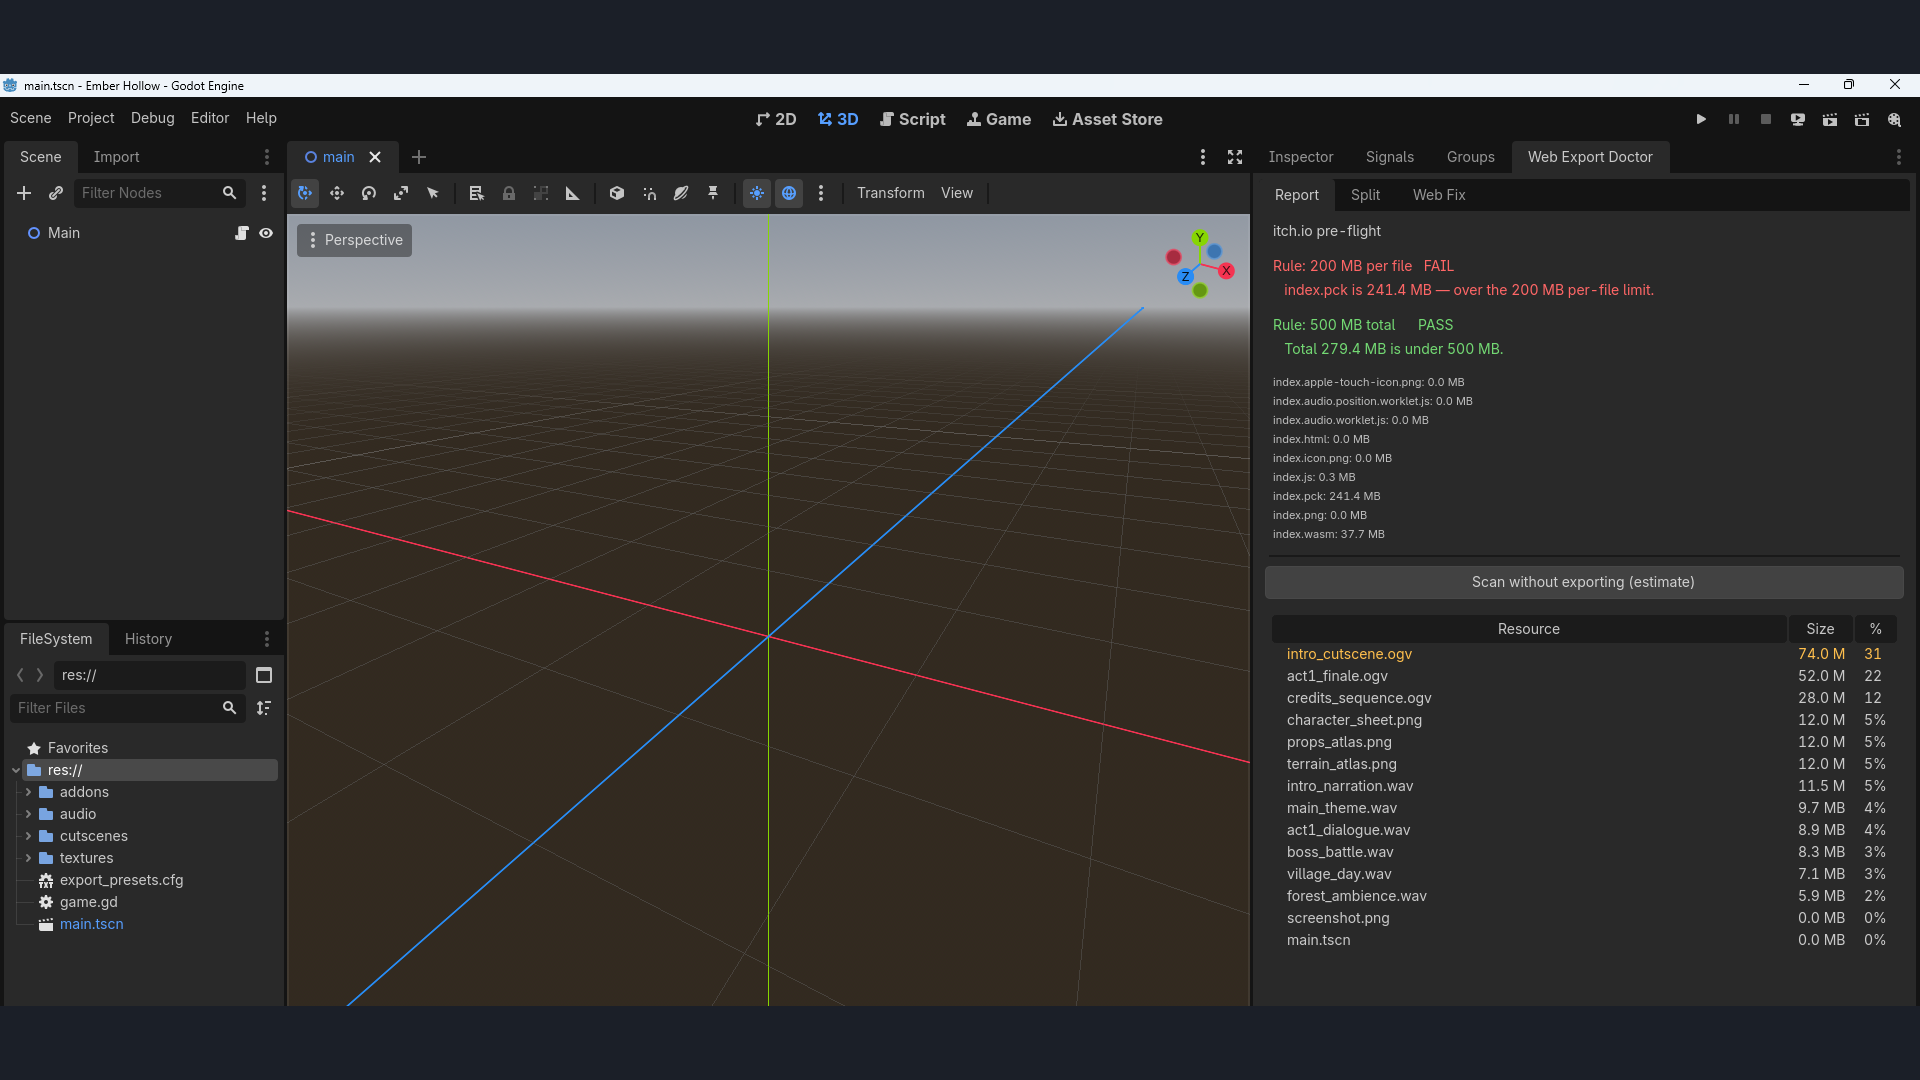Screen dimensions: 1920x1080
Task: Click the Ruler Mode icon
Action: click(x=573, y=193)
